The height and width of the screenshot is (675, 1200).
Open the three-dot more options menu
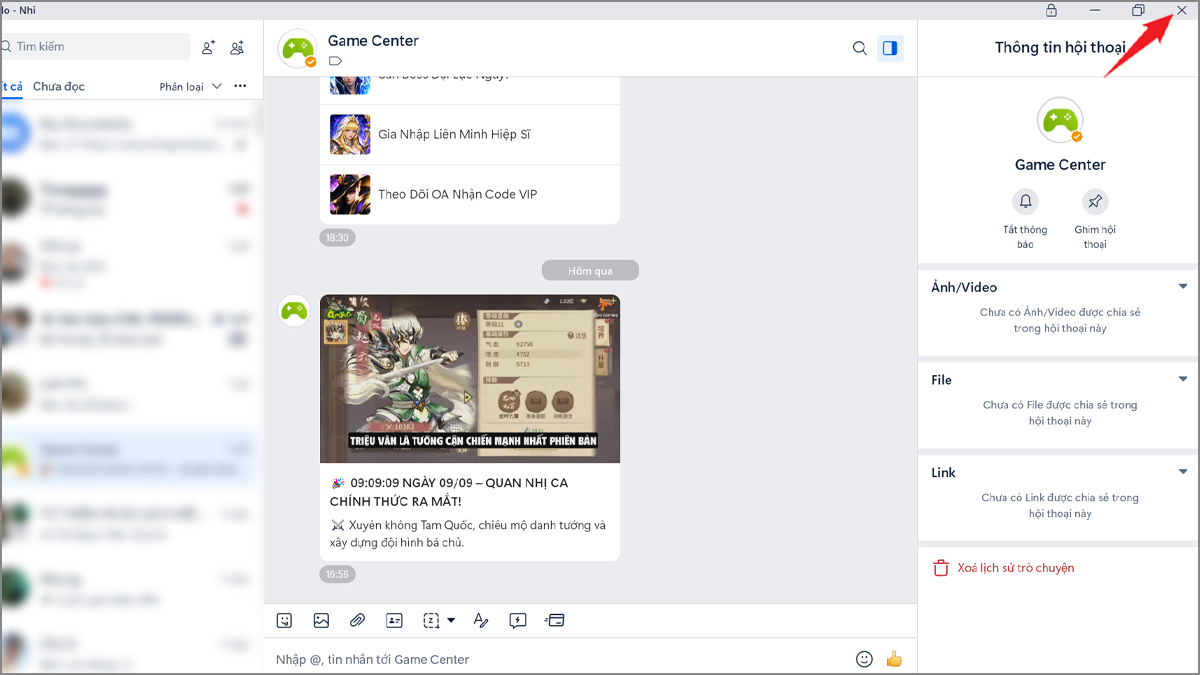(x=240, y=86)
